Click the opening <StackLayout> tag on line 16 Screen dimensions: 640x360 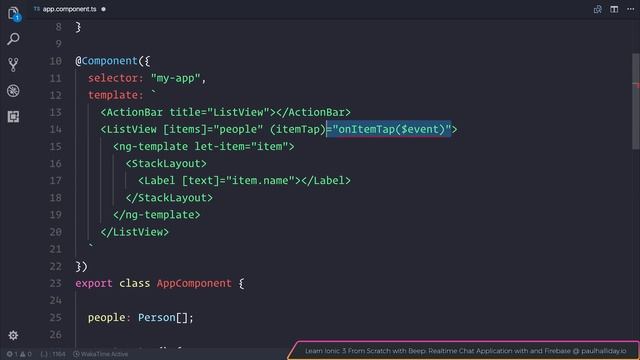pyautogui.click(x=166, y=164)
